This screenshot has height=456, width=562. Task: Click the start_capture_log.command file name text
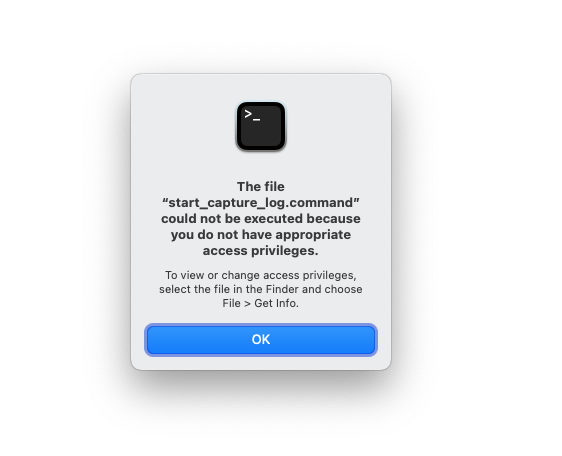point(261,203)
